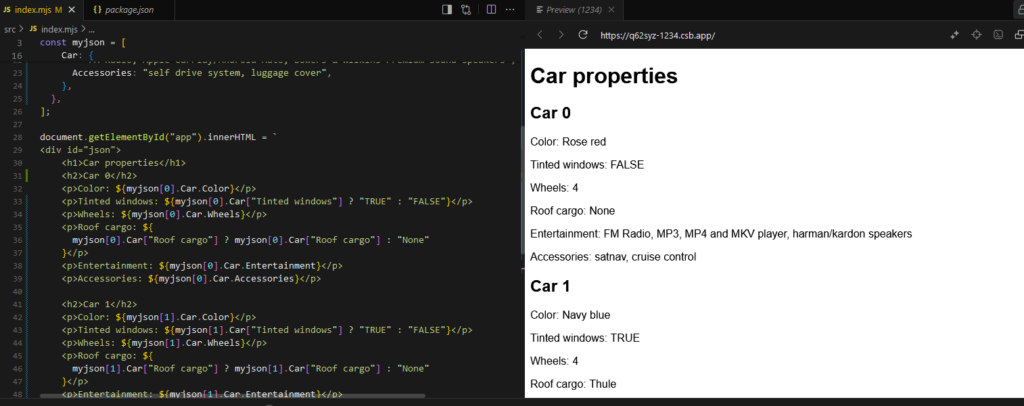Click the editor's vertical scrollbar thumb

click(521, 191)
